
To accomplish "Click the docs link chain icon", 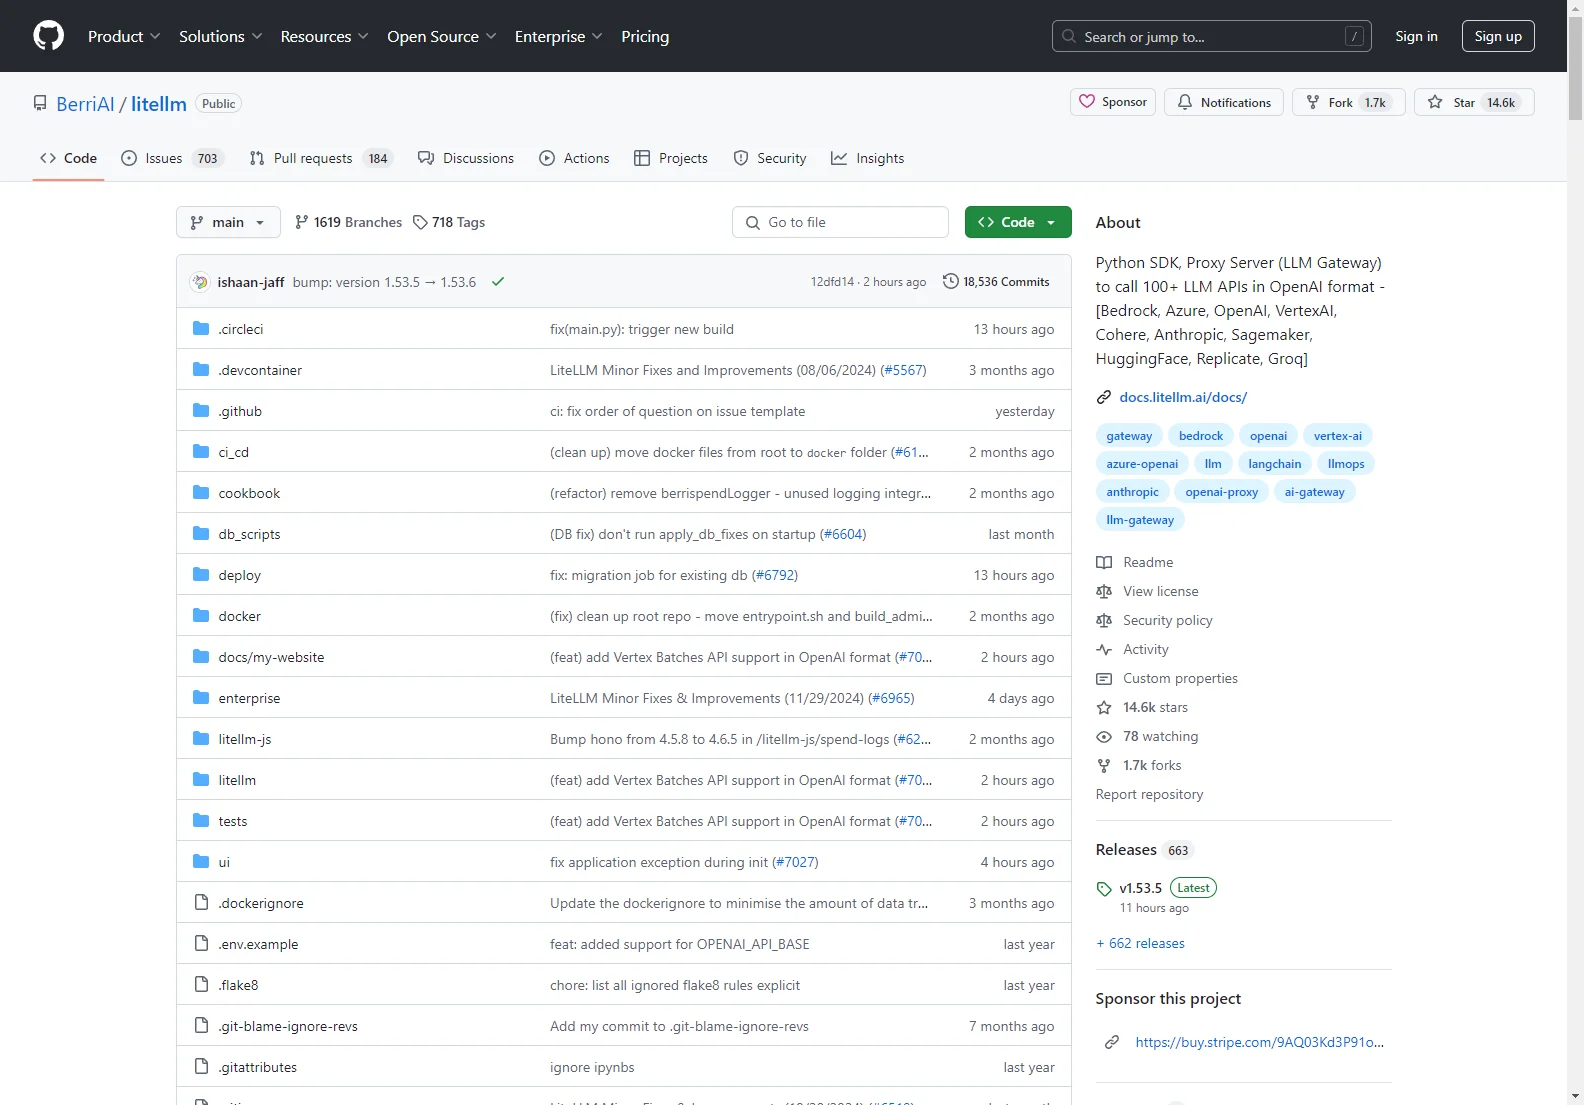I will [1104, 397].
